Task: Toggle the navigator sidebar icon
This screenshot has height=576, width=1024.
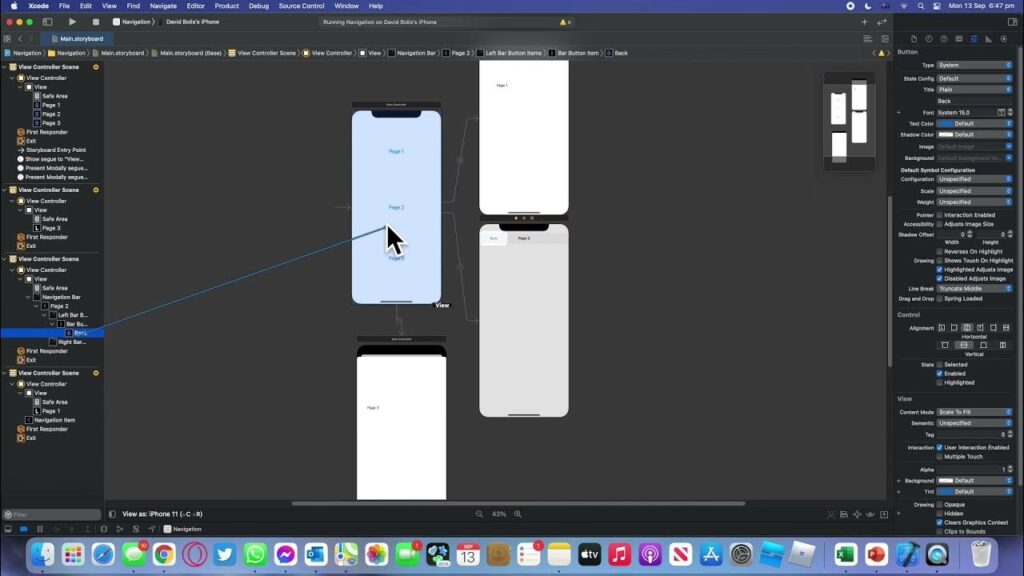Action: pyautogui.click(x=47, y=21)
